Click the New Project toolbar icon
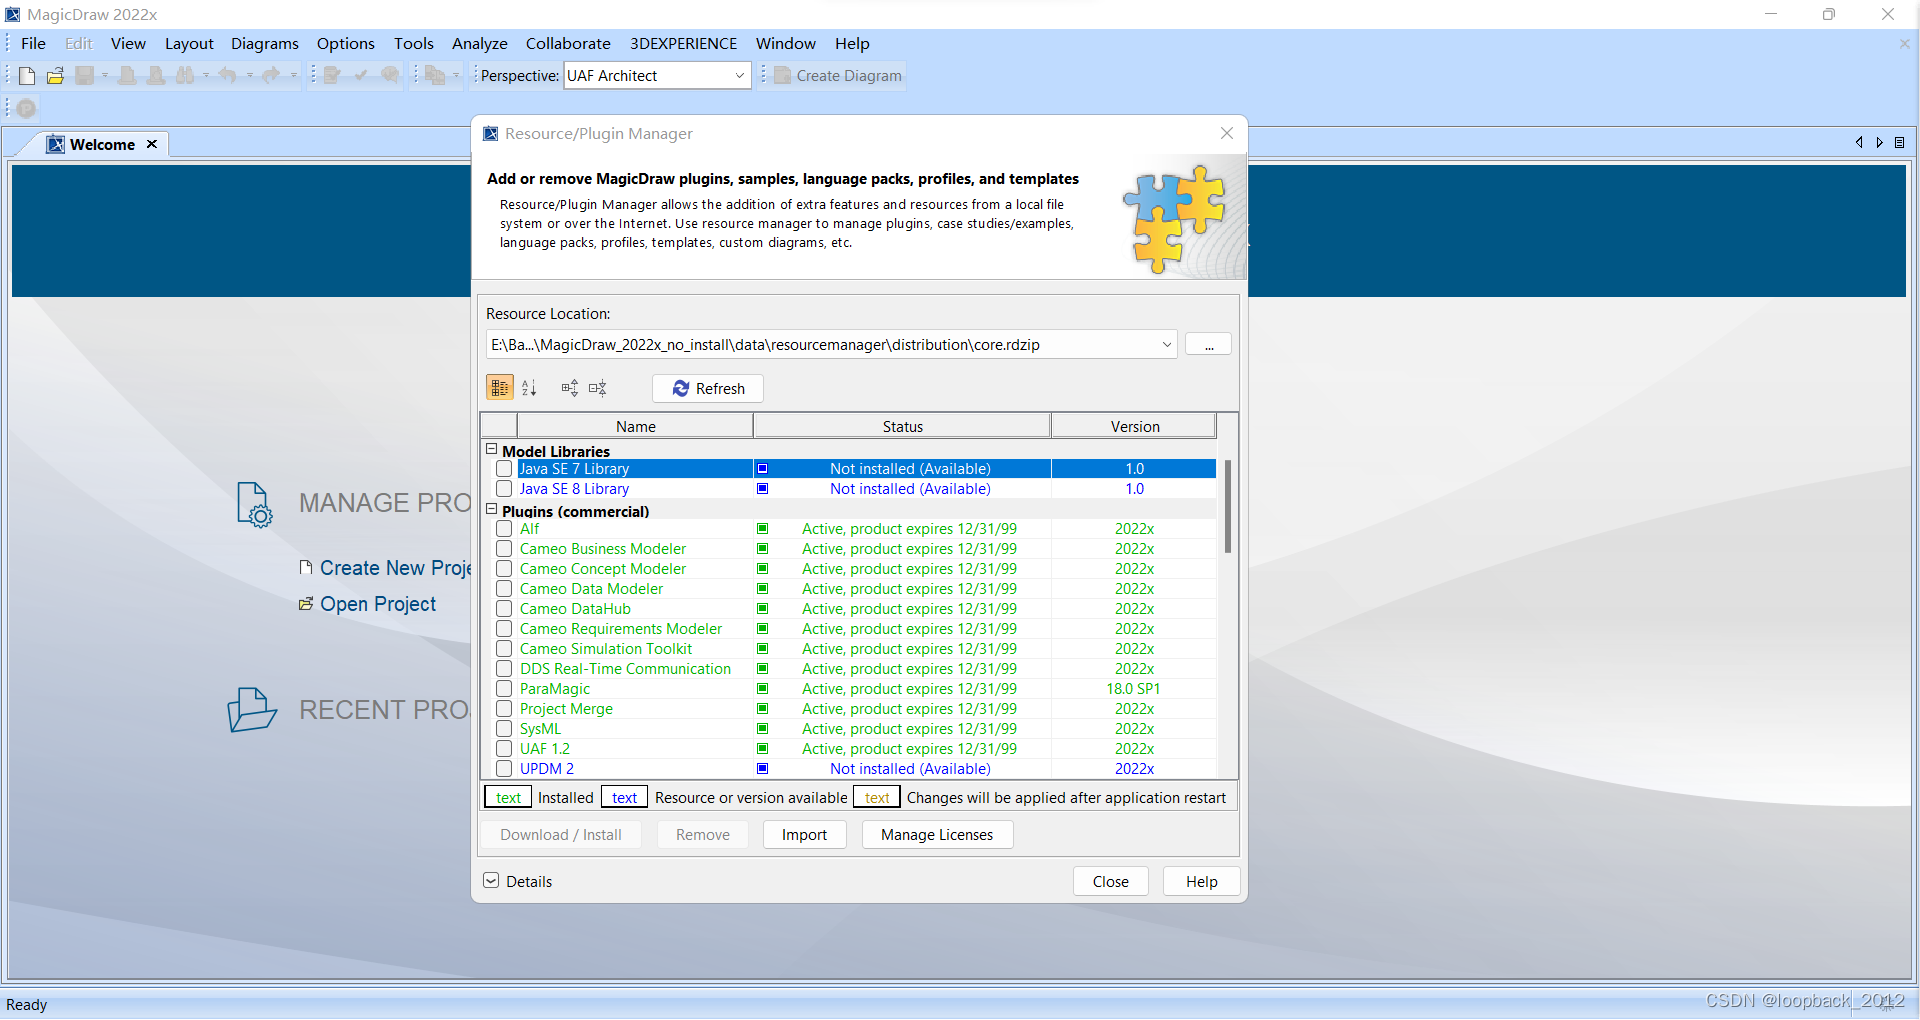Screen dimensions: 1920x1020 click(x=27, y=76)
